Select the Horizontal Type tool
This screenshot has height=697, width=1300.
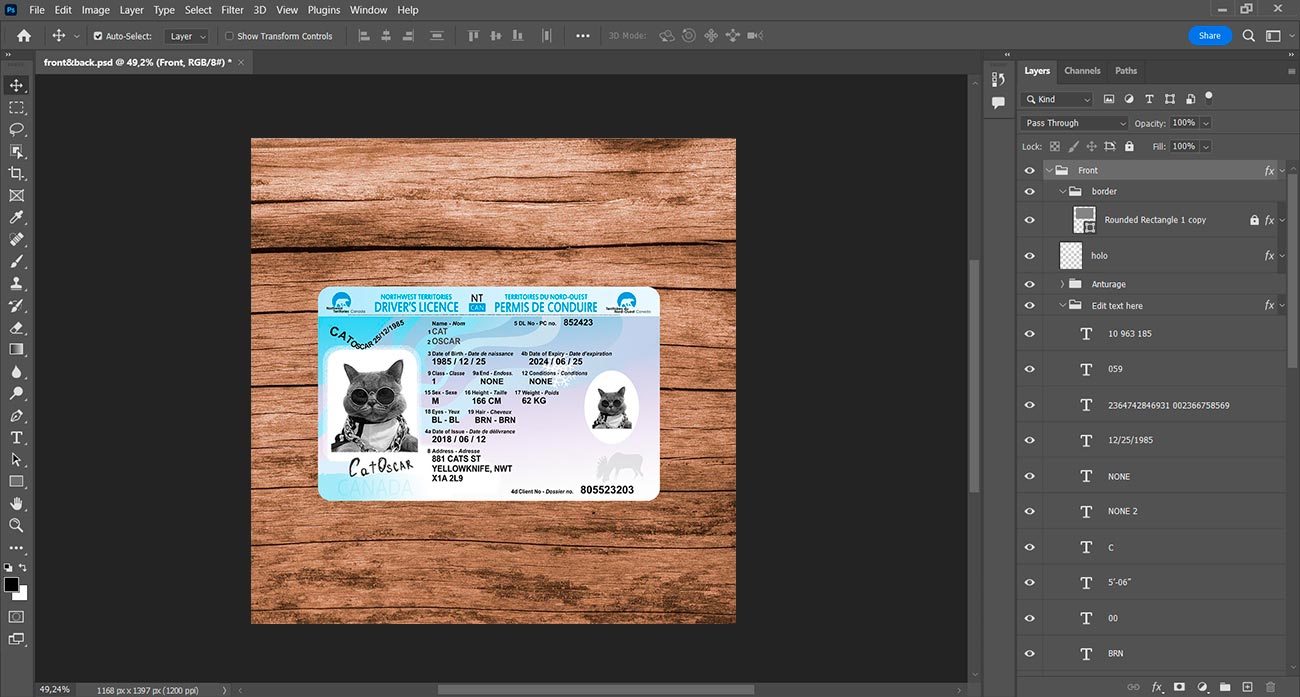click(16, 437)
